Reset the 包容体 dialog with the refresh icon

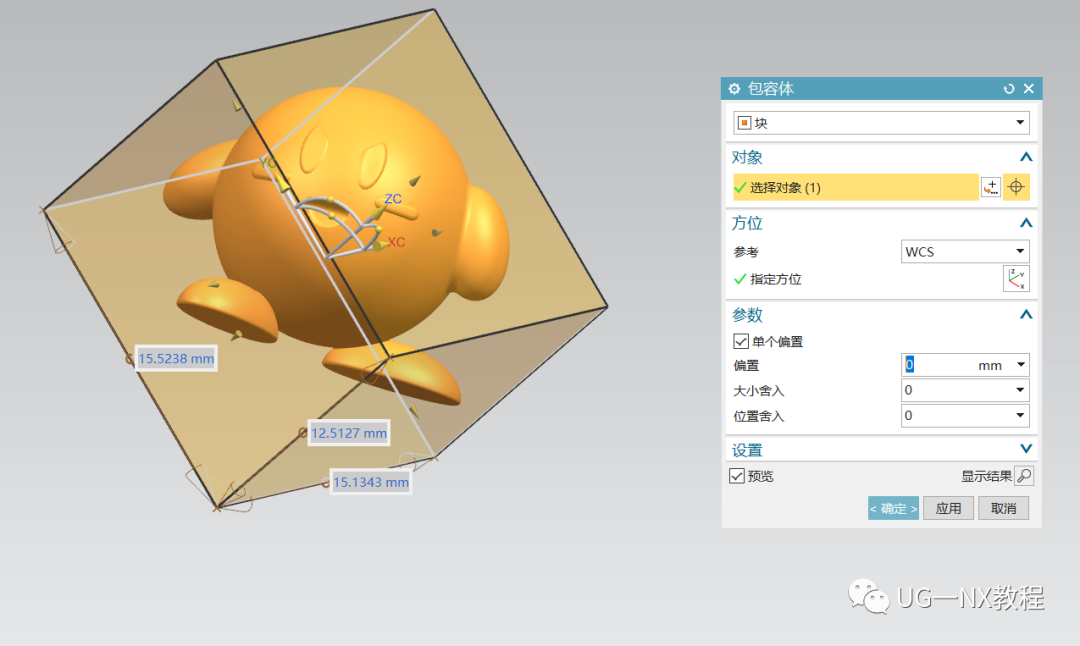[x=1009, y=89]
